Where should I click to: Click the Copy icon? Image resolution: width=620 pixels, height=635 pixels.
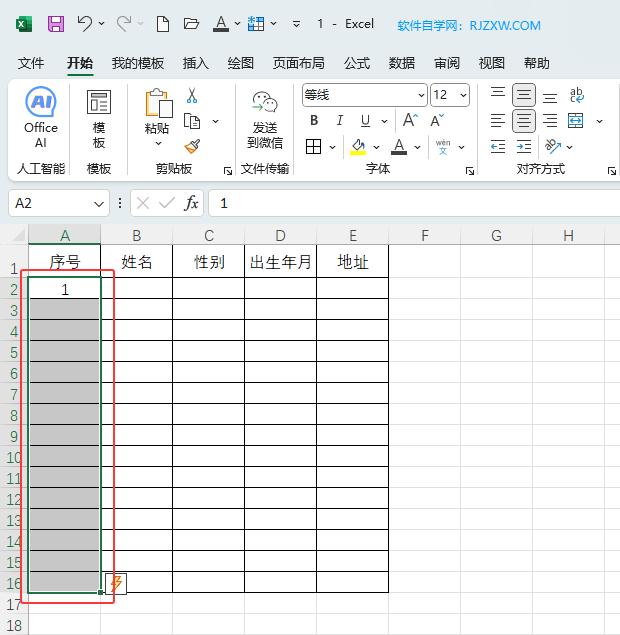[192, 121]
